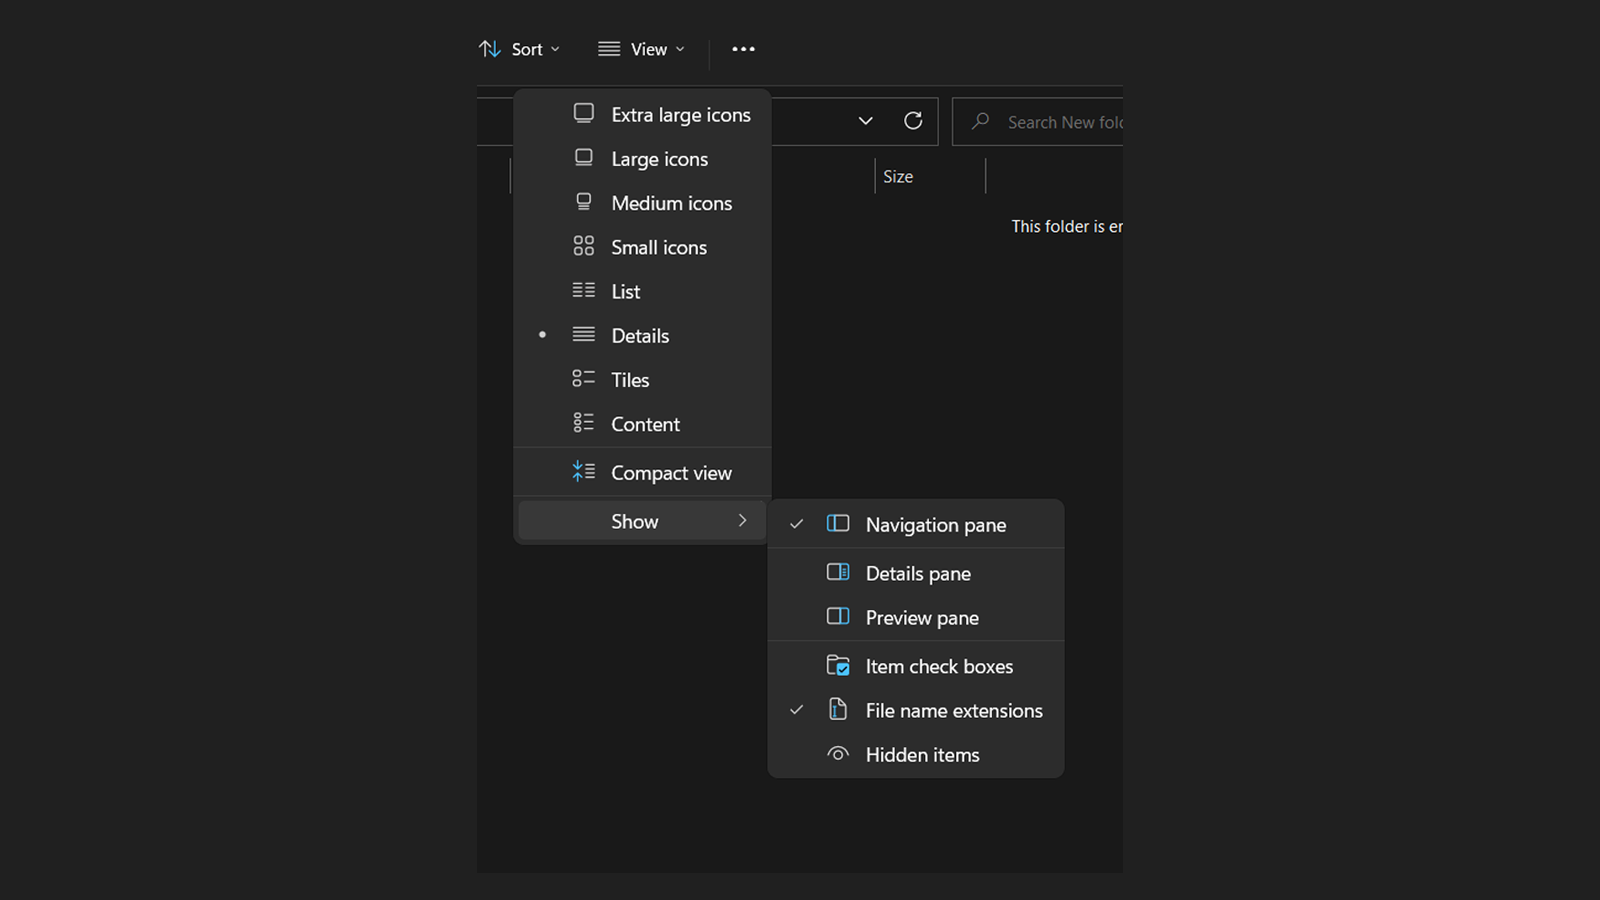Choose Medium icons view
The height and width of the screenshot is (900, 1600).
click(643, 202)
